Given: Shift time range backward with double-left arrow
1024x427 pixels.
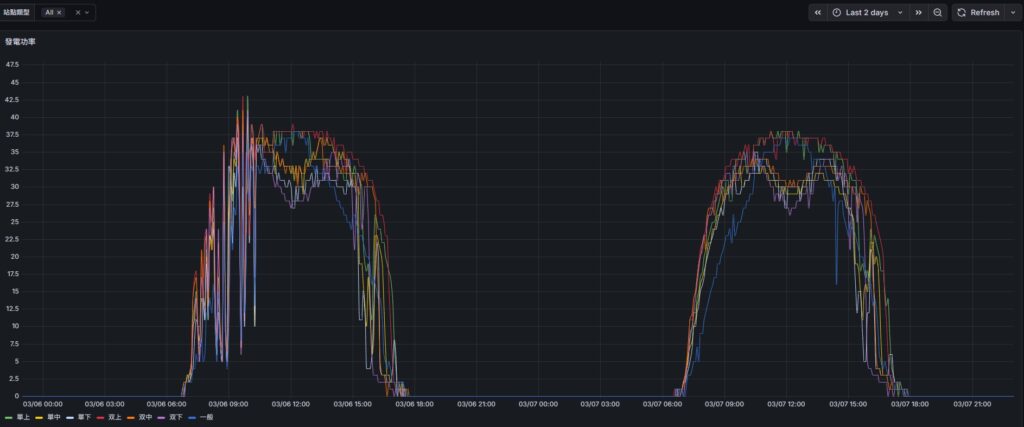Looking at the screenshot, I should tap(818, 13).
